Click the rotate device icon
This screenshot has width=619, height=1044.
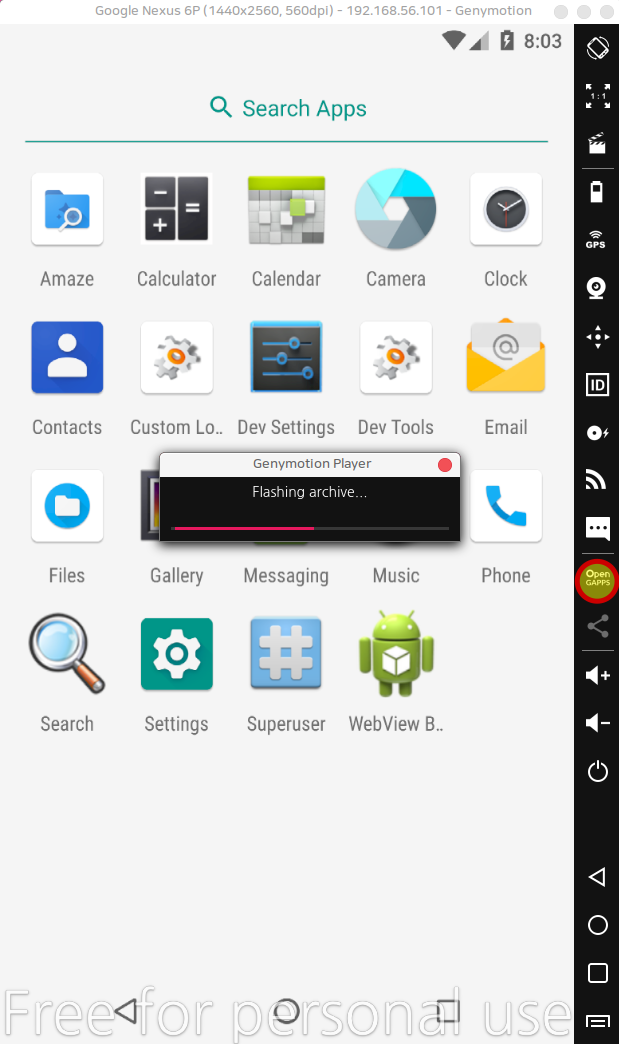[597, 47]
